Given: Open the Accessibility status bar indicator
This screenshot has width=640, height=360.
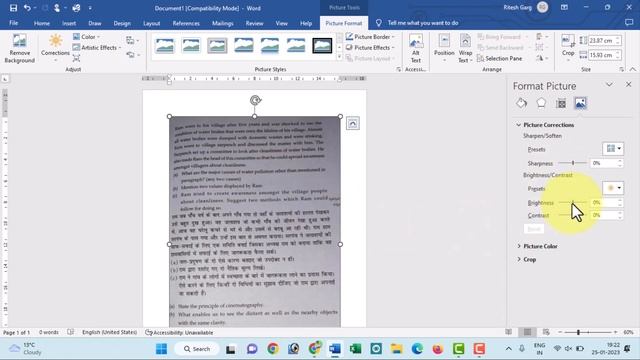Looking at the screenshot, I should click(179, 332).
